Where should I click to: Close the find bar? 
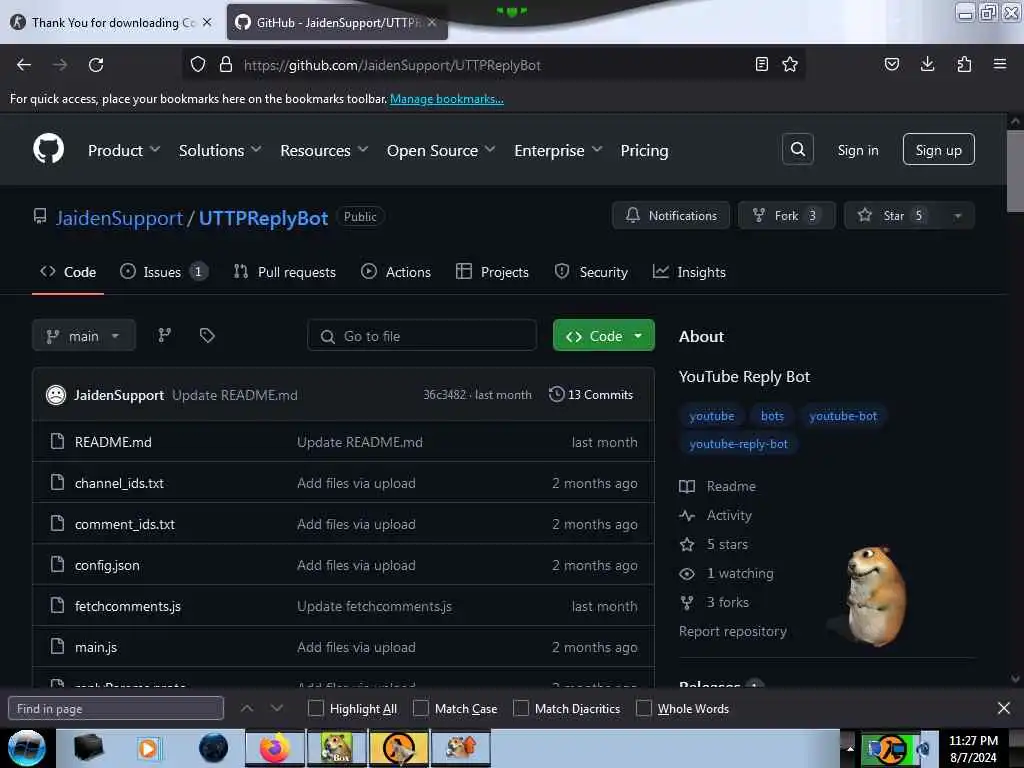pyautogui.click(x=1004, y=708)
